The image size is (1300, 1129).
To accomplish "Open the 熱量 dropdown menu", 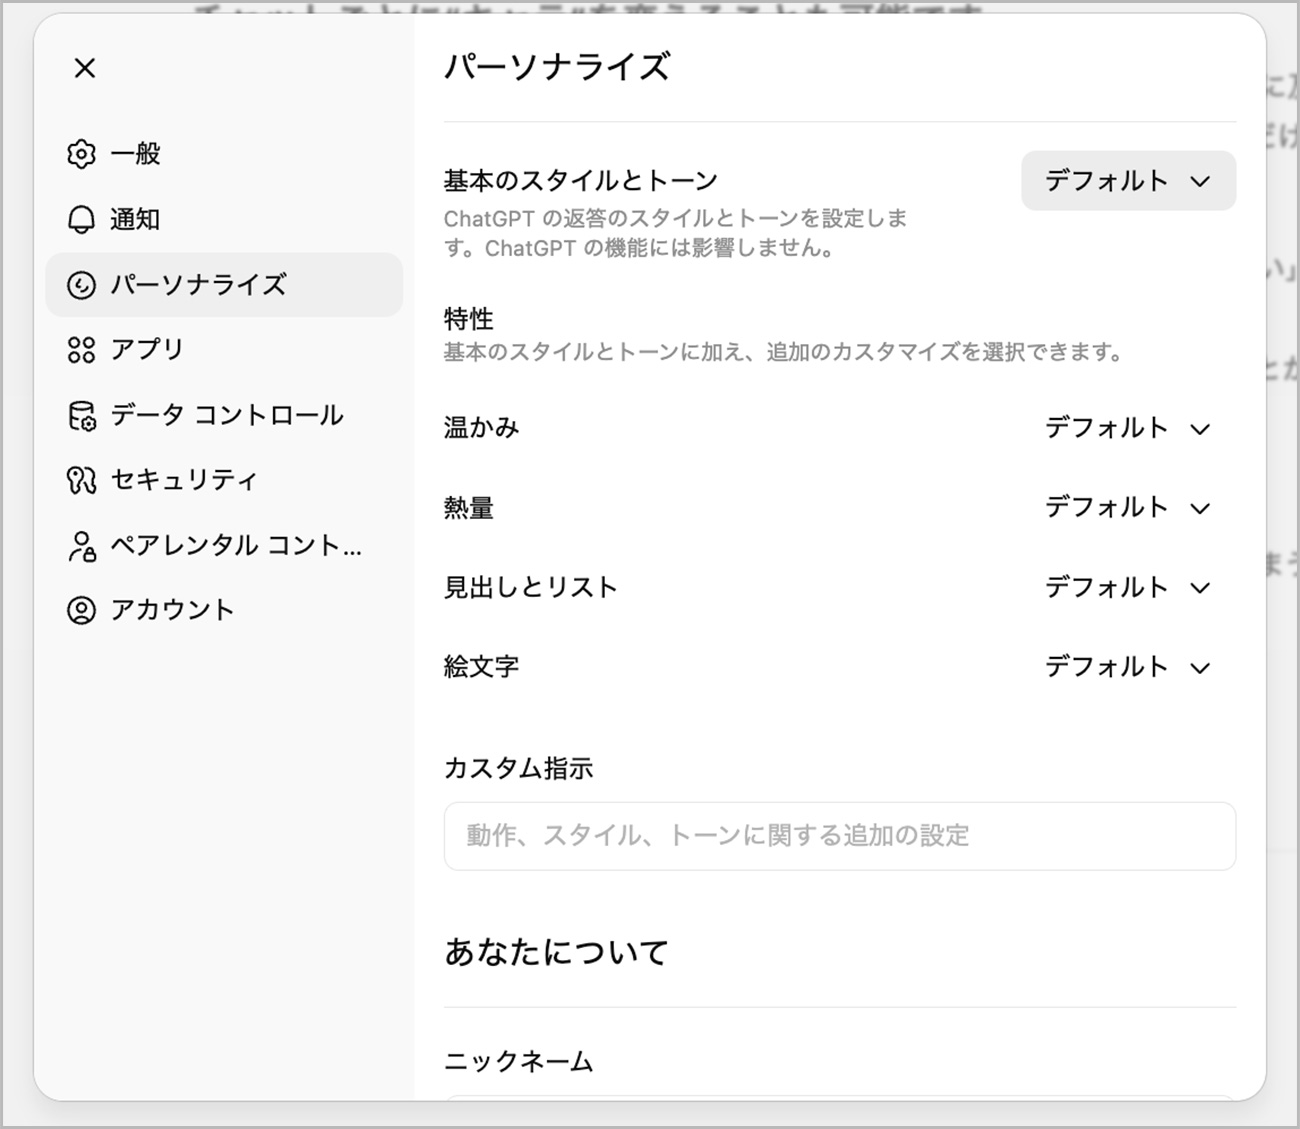I will pyautogui.click(x=1128, y=508).
